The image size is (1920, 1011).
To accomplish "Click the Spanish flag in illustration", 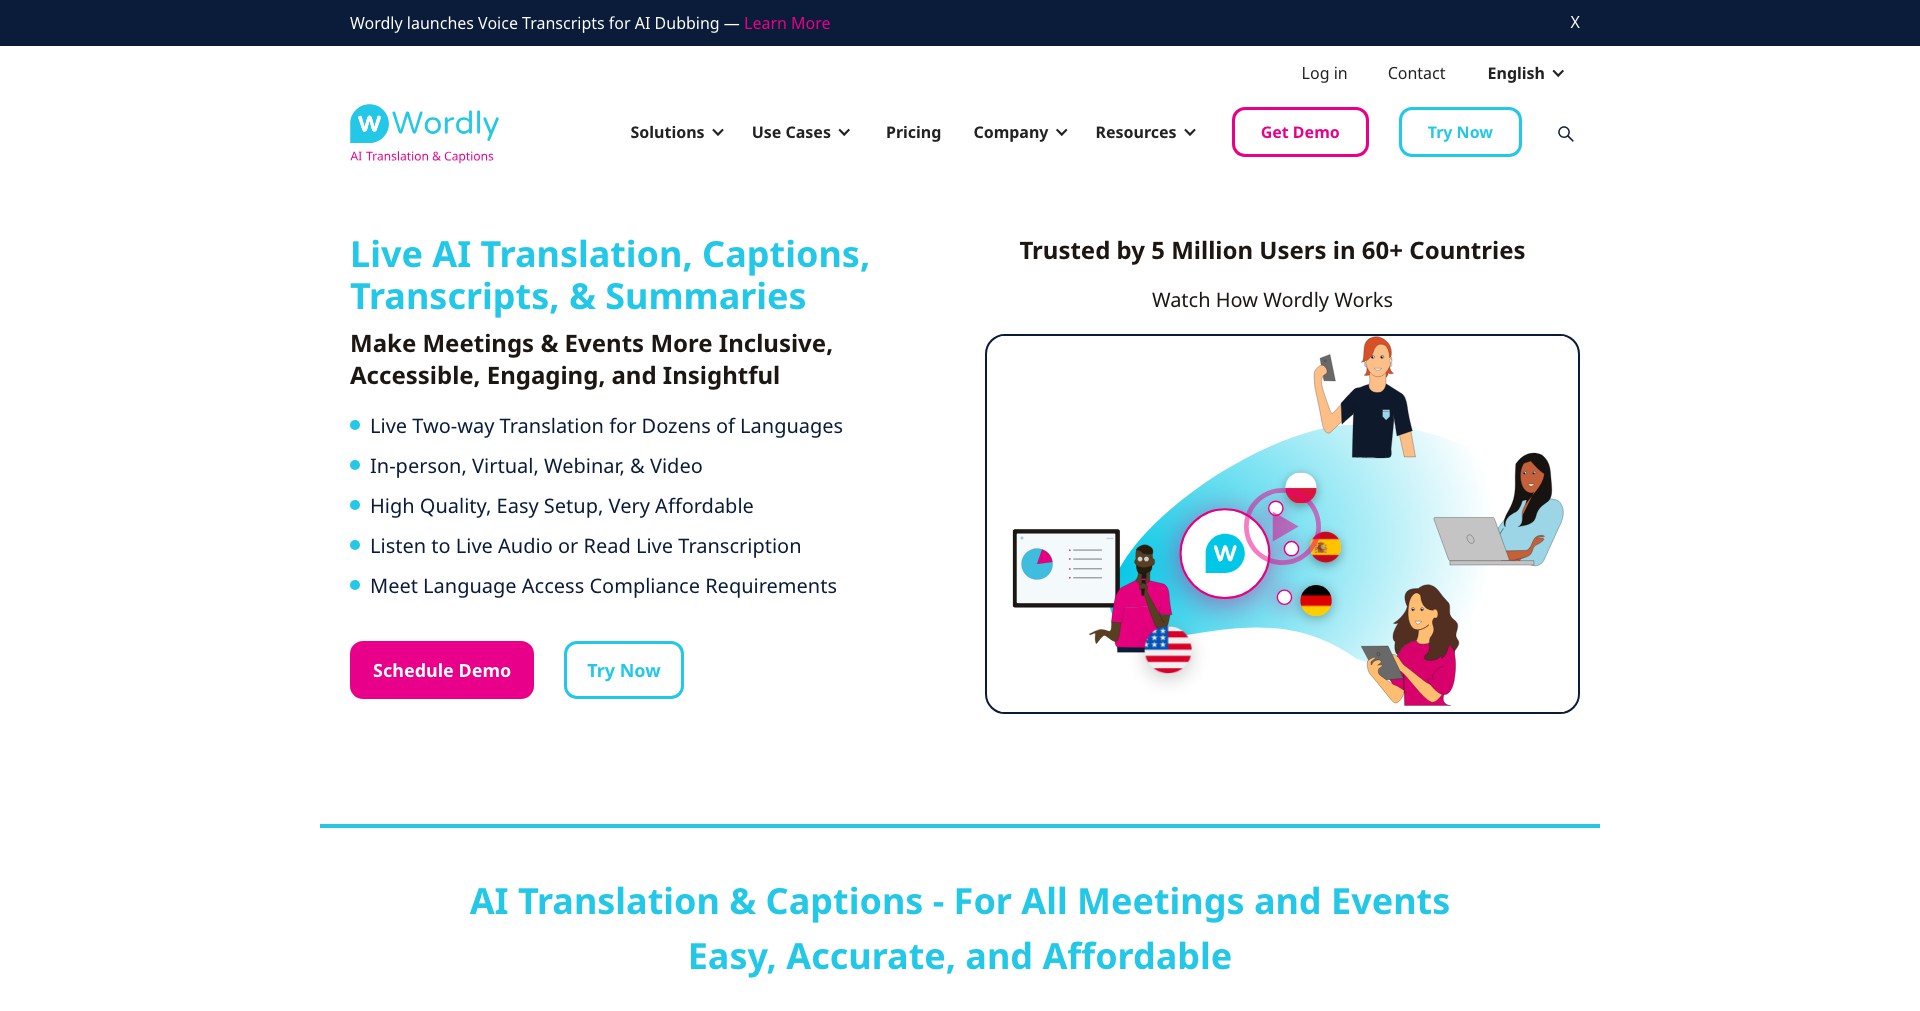I will click(1325, 547).
